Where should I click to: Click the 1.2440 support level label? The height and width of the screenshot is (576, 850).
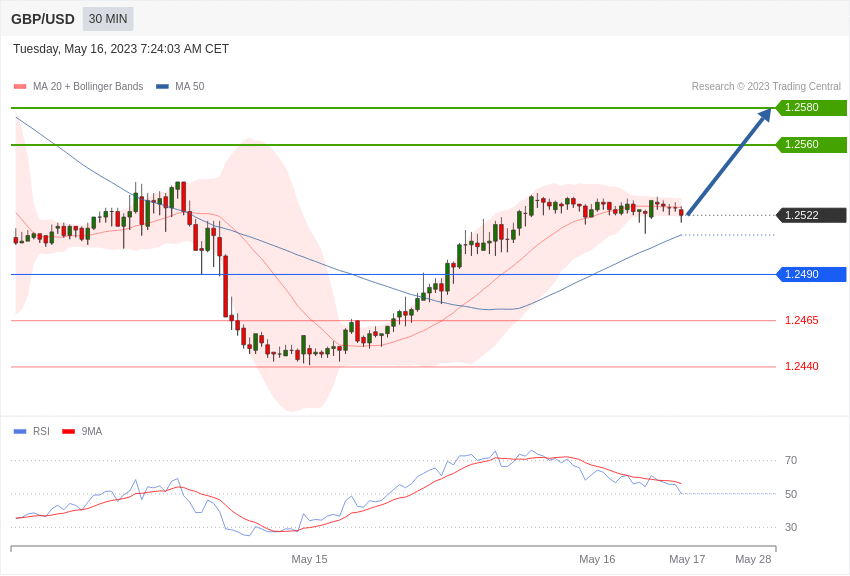click(x=802, y=366)
